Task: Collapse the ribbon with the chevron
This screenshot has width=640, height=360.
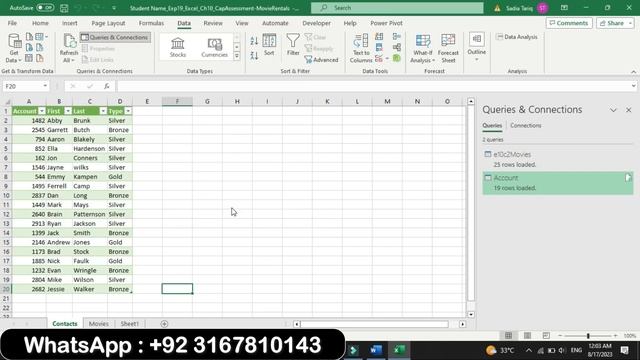Action: tap(633, 72)
